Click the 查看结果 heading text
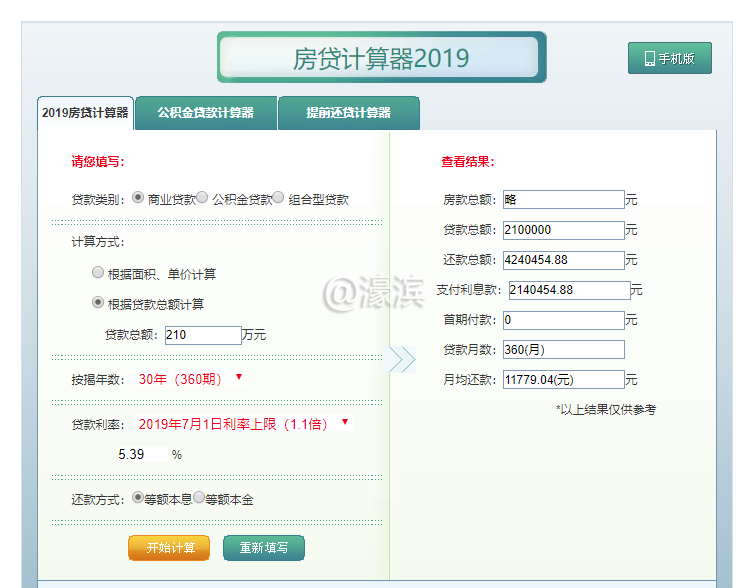Screen dimensions: 749x588 [468, 161]
